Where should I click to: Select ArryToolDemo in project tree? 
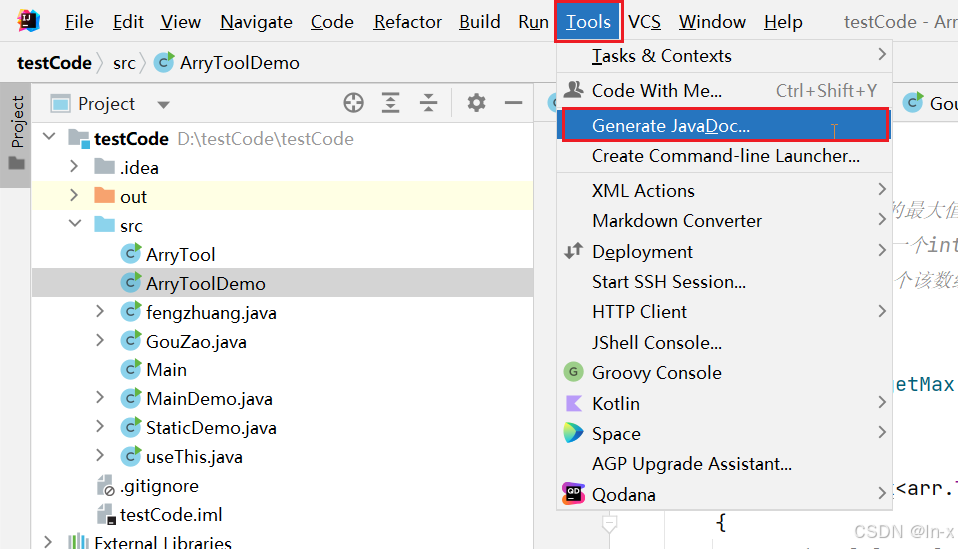[x=282, y=283]
